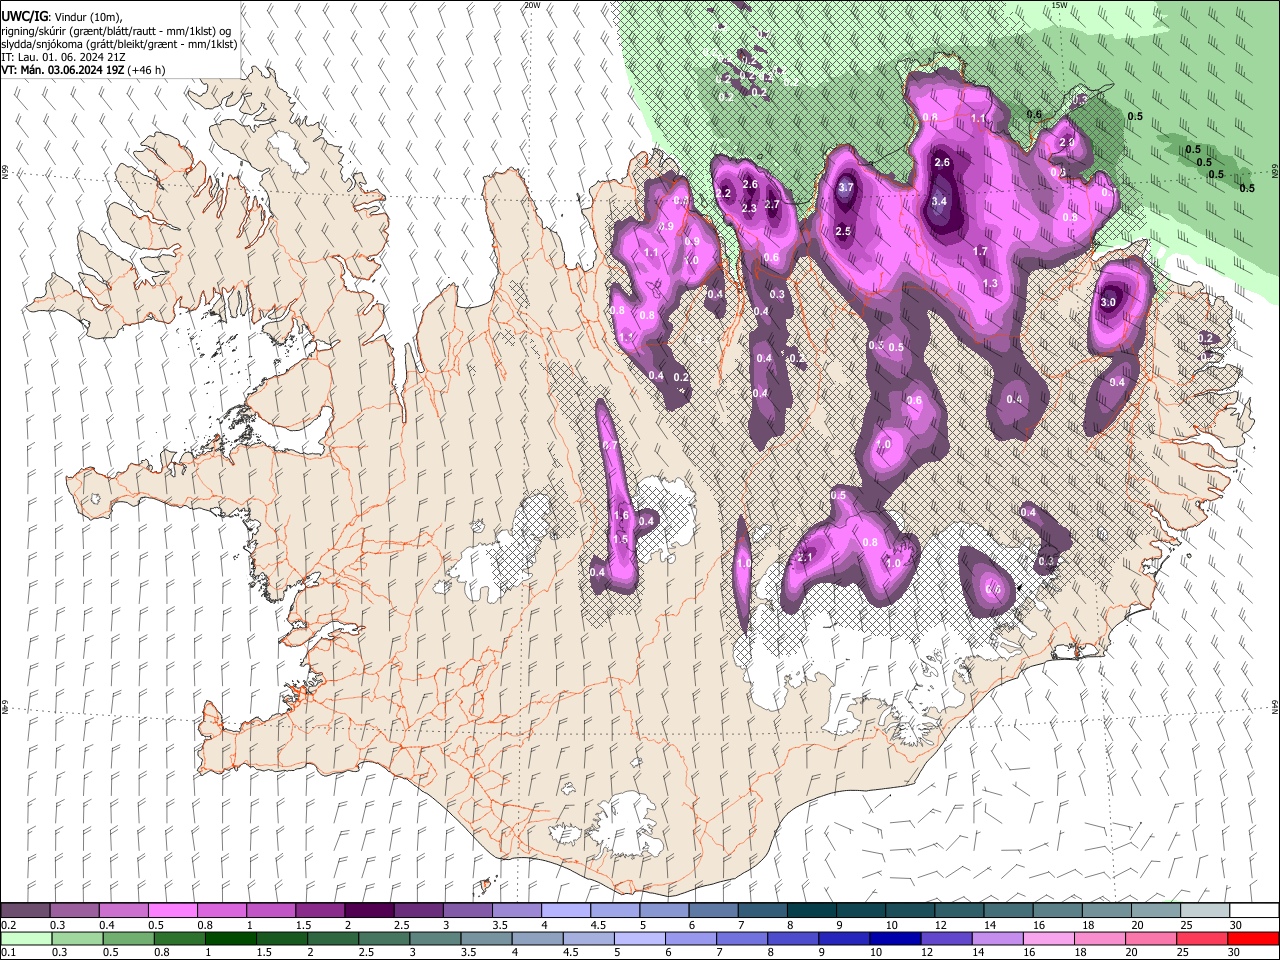Viewport: 1280px width, 960px height.
Task: Select the pale grey 25 swatch in the top legend row
Action: tap(1205, 911)
